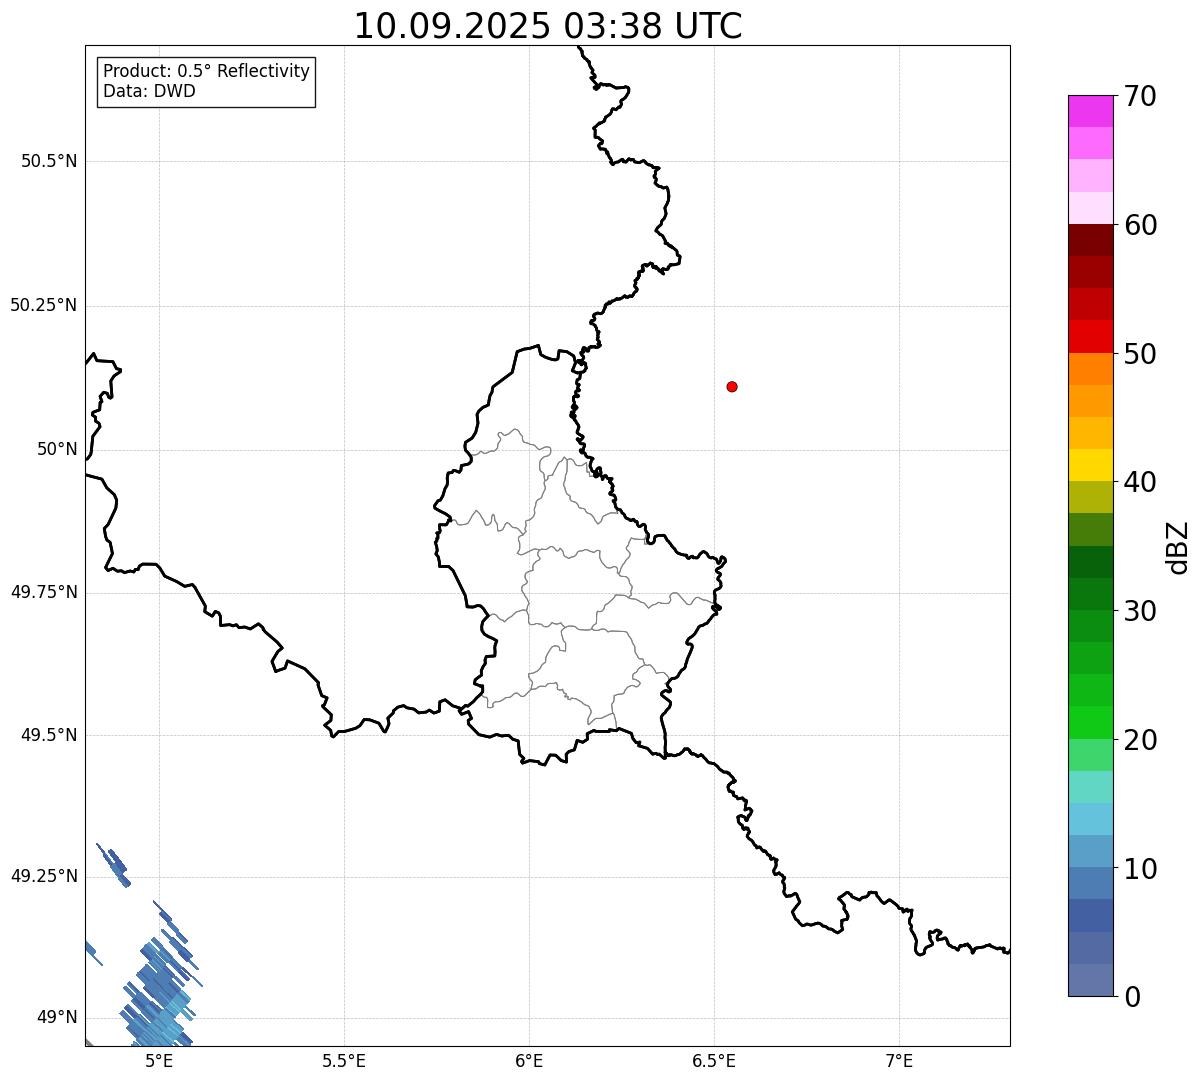Click the 49°N latitude label
Image resolution: width=1202 pixels, height=1081 pixels.
coord(57,1017)
